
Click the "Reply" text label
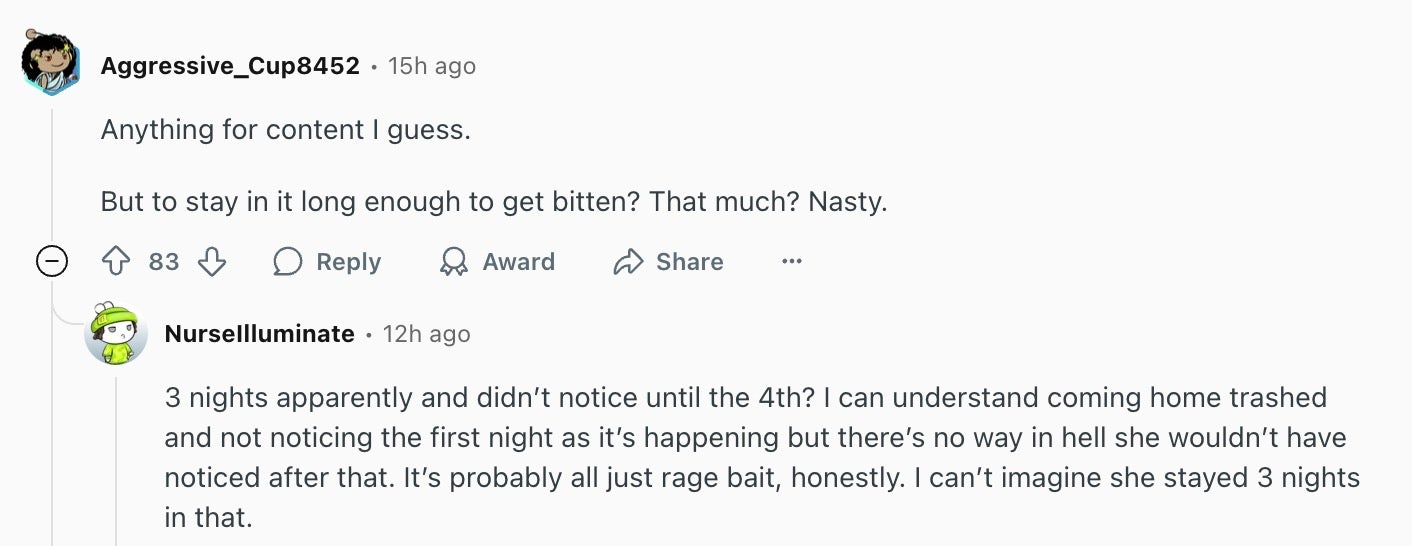[x=348, y=262]
